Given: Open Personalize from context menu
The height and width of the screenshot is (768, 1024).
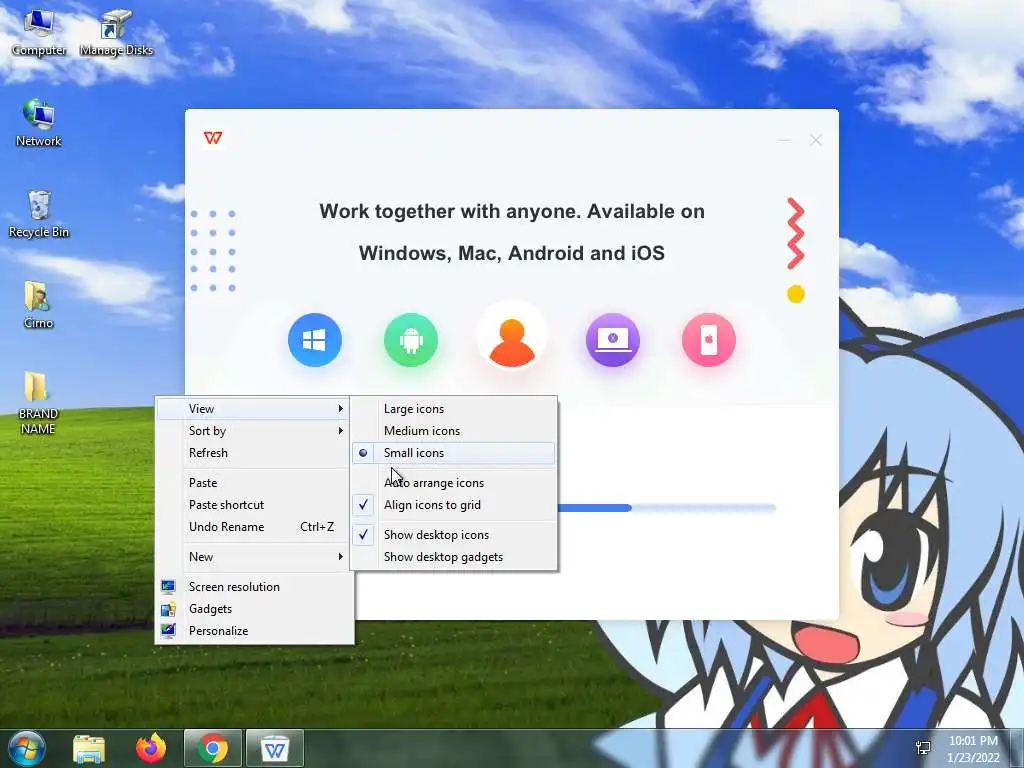Looking at the screenshot, I should pos(253,631).
